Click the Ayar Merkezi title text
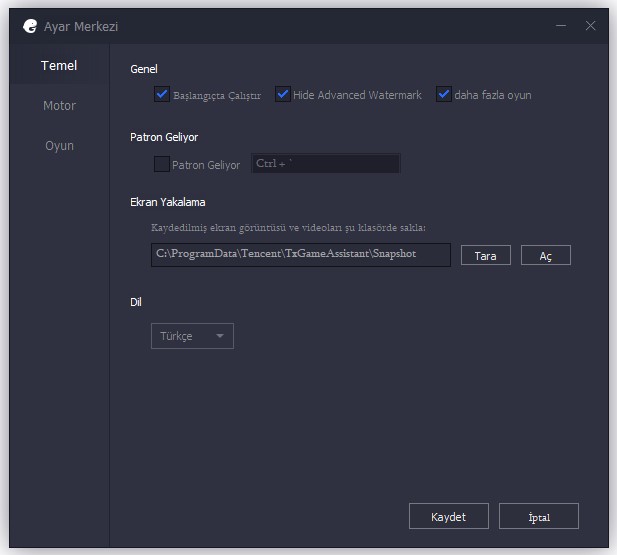The height and width of the screenshot is (555, 617). pos(81,26)
